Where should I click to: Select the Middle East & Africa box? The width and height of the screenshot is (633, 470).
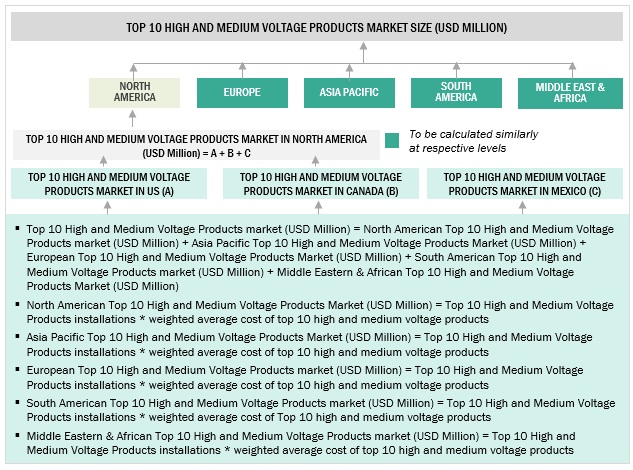click(x=570, y=92)
